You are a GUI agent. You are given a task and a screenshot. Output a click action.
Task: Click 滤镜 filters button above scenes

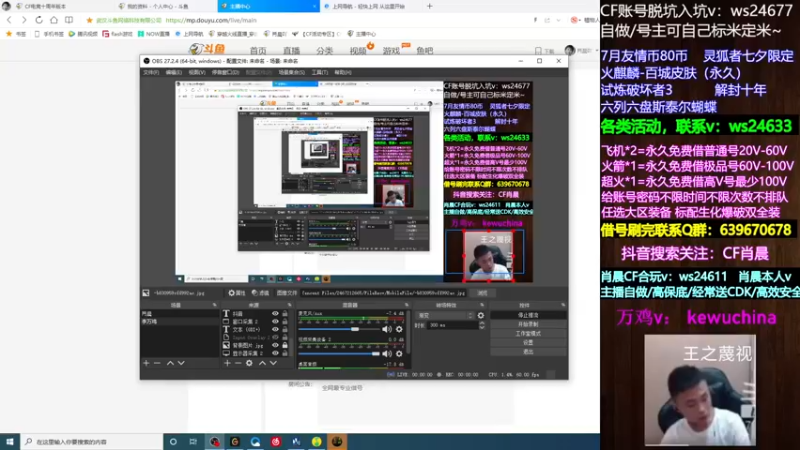pyautogui.click(x=260, y=293)
